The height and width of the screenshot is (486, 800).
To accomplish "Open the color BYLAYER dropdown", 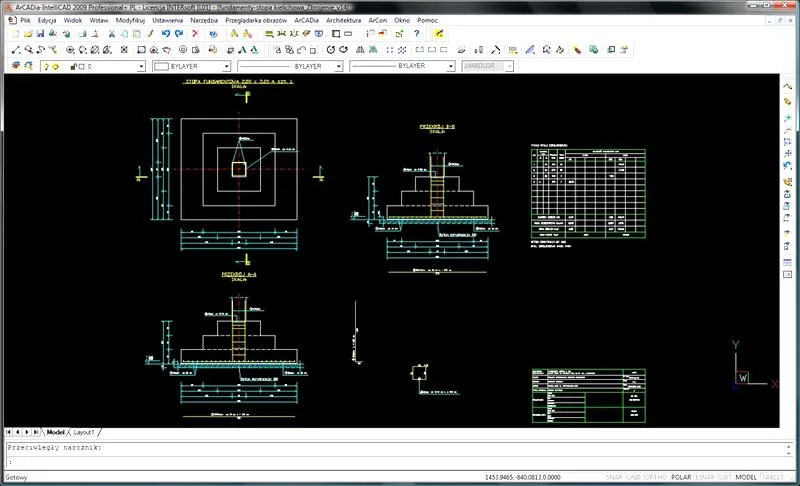I will [227, 66].
